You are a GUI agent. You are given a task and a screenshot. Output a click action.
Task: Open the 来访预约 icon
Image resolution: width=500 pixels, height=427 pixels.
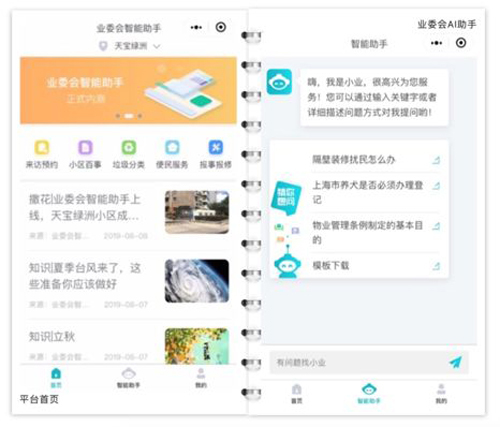[42, 148]
